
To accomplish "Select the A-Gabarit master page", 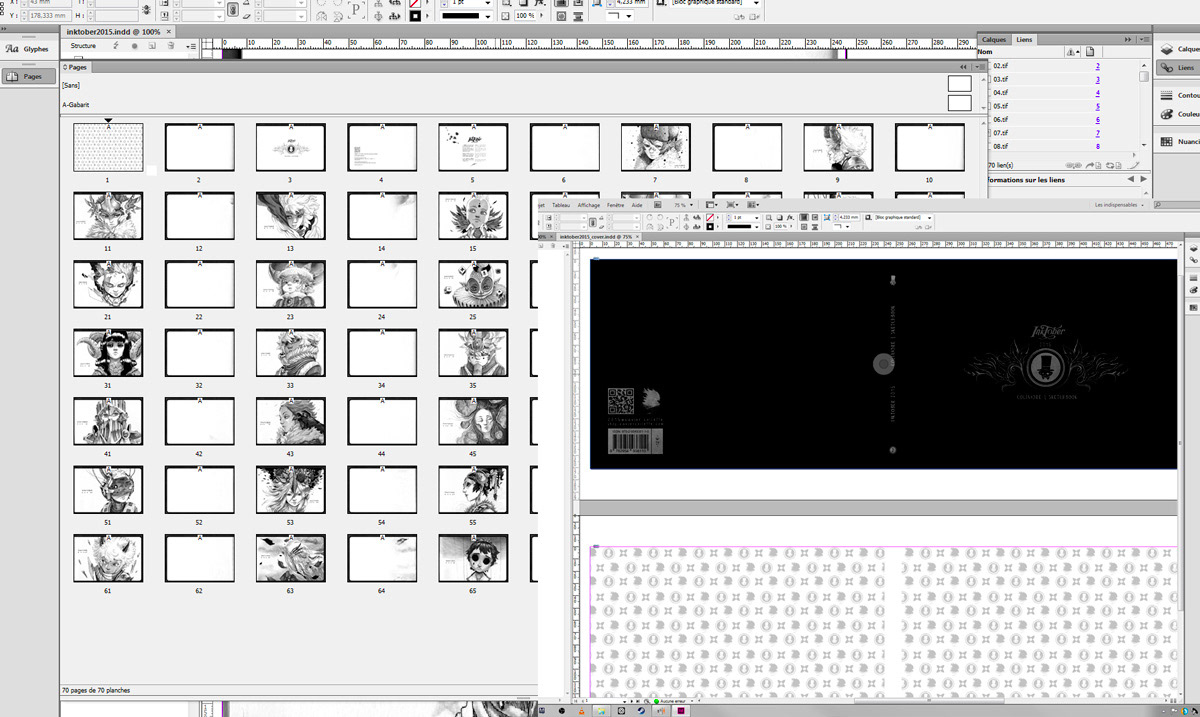I will point(77,104).
